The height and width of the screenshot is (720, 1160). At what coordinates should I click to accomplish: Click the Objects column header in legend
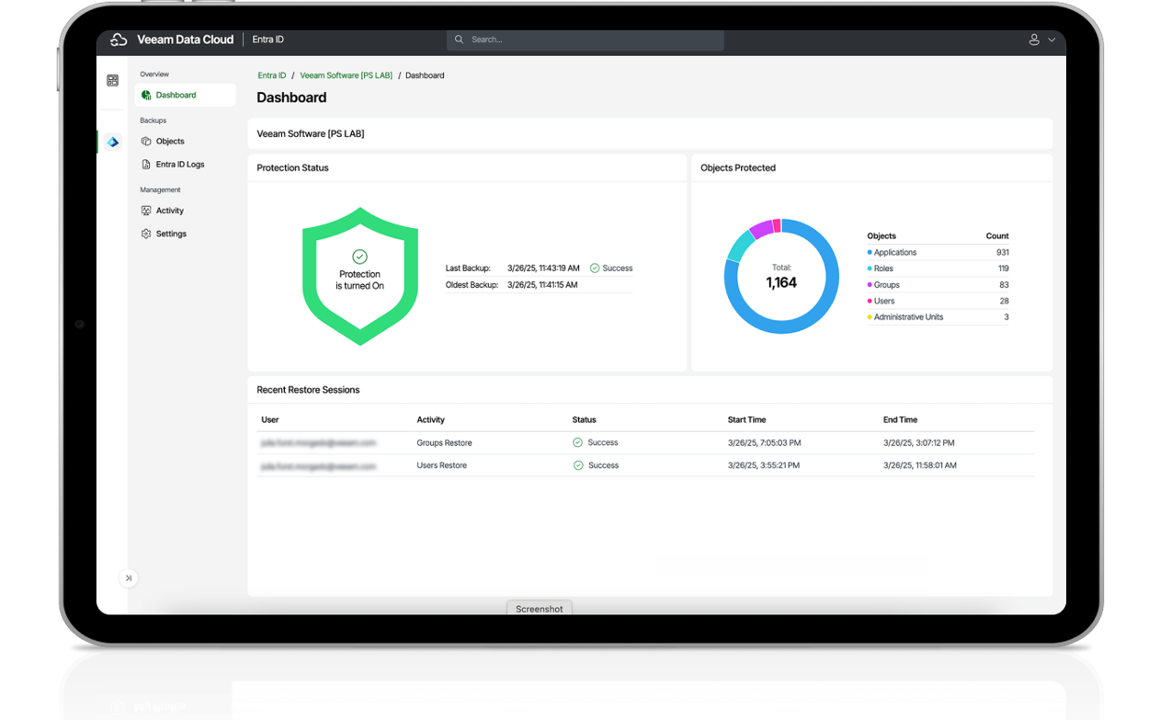(881, 236)
